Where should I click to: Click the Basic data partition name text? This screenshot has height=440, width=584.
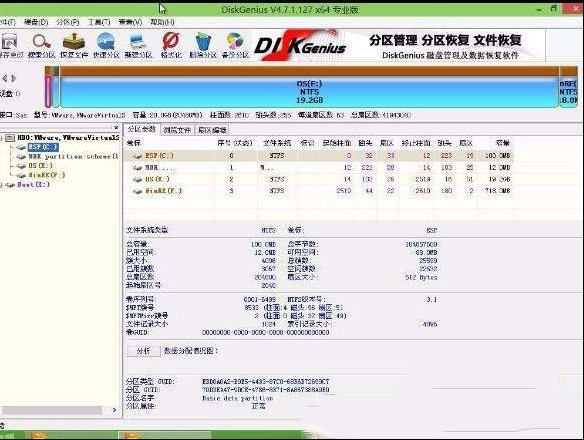(238, 398)
